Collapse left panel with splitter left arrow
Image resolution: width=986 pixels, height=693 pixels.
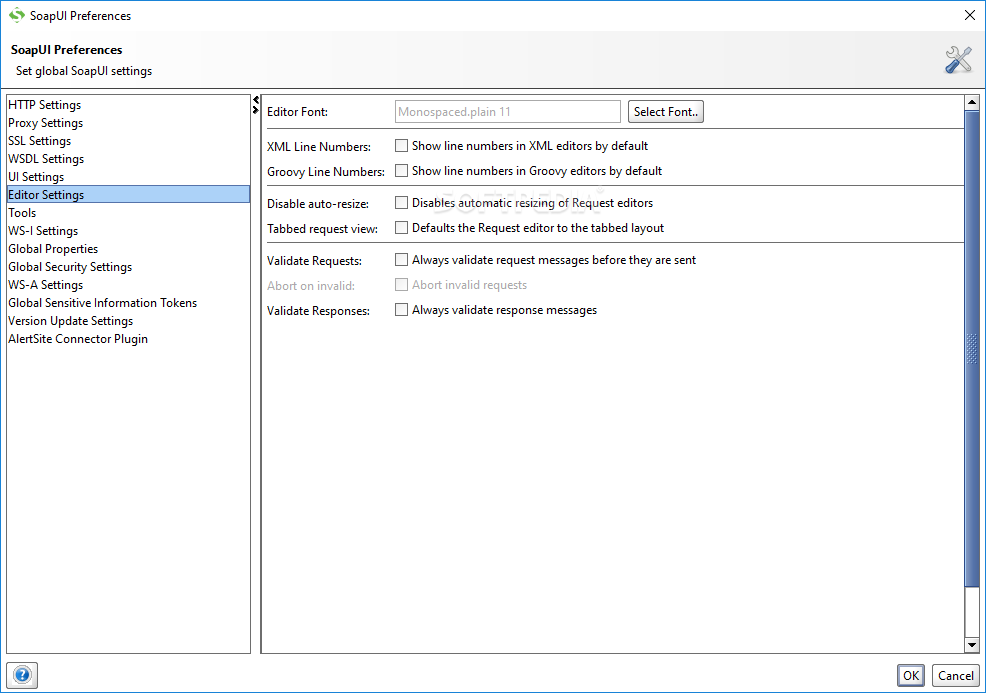pos(255,100)
